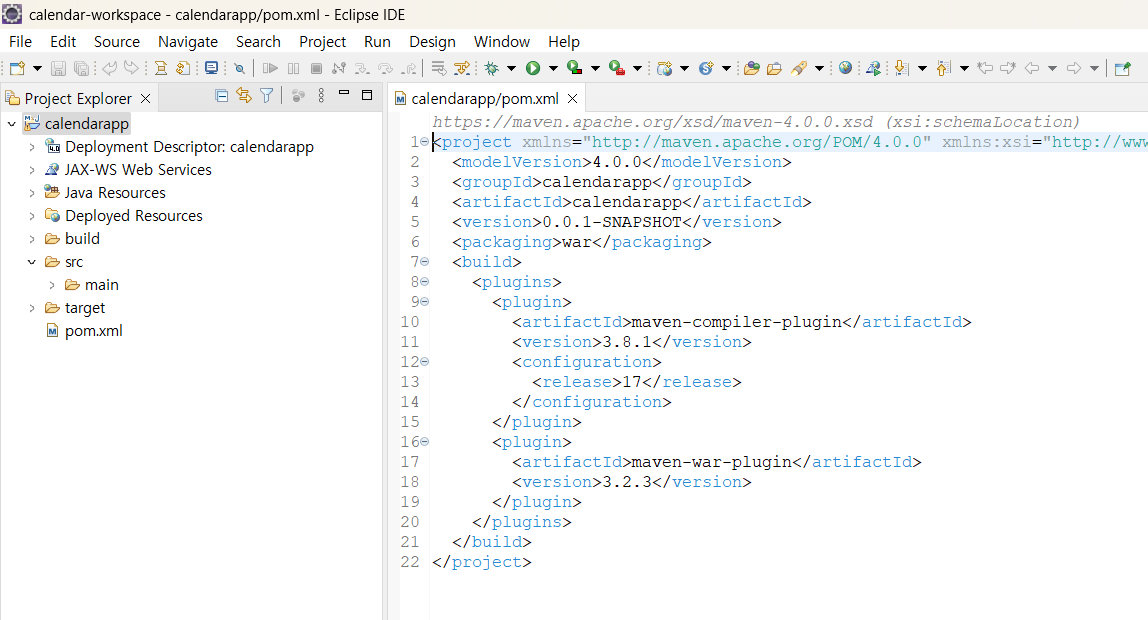Click the Open Web Browser globe icon
Image resolution: width=1148 pixels, height=620 pixels.
click(x=846, y=68)
